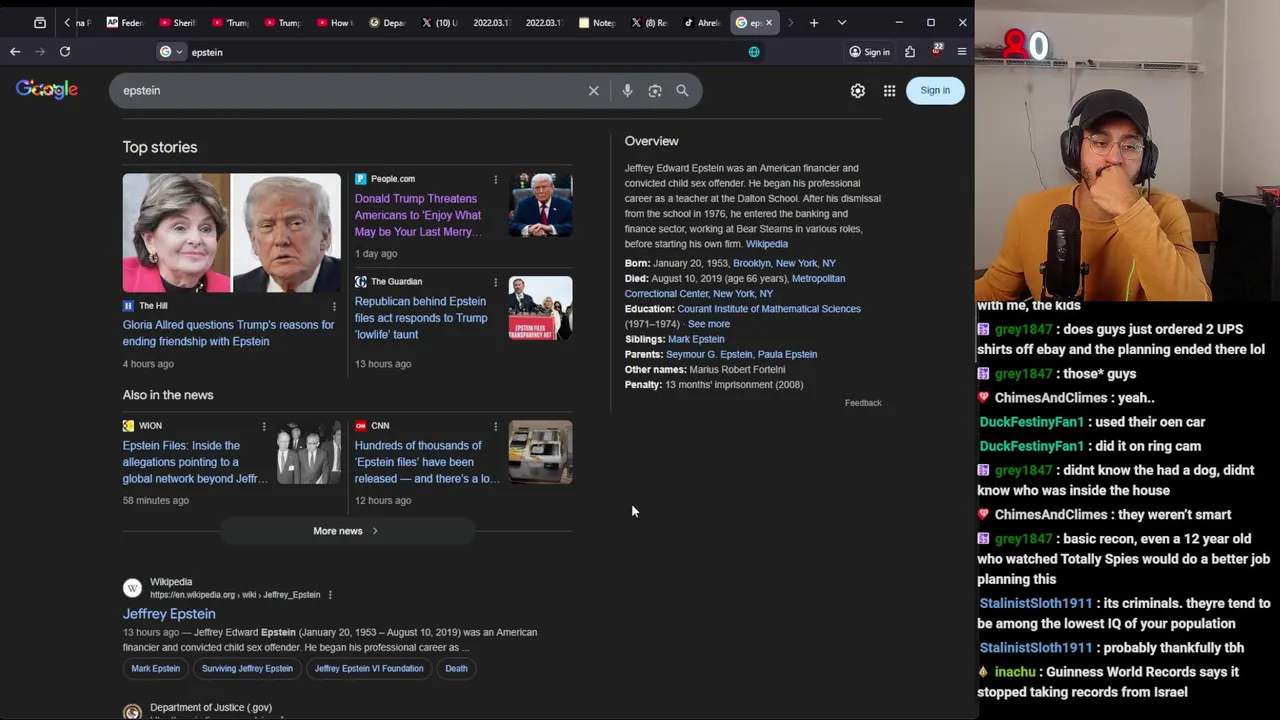Open the browser tab list icon

click(40, 22)
